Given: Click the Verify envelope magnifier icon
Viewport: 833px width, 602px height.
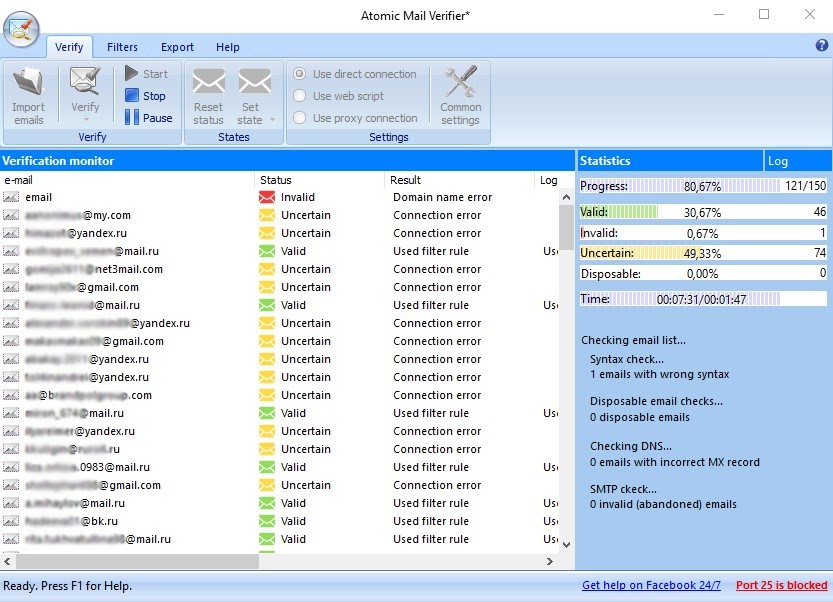Looking at the screenshot, I should (85, 82).
